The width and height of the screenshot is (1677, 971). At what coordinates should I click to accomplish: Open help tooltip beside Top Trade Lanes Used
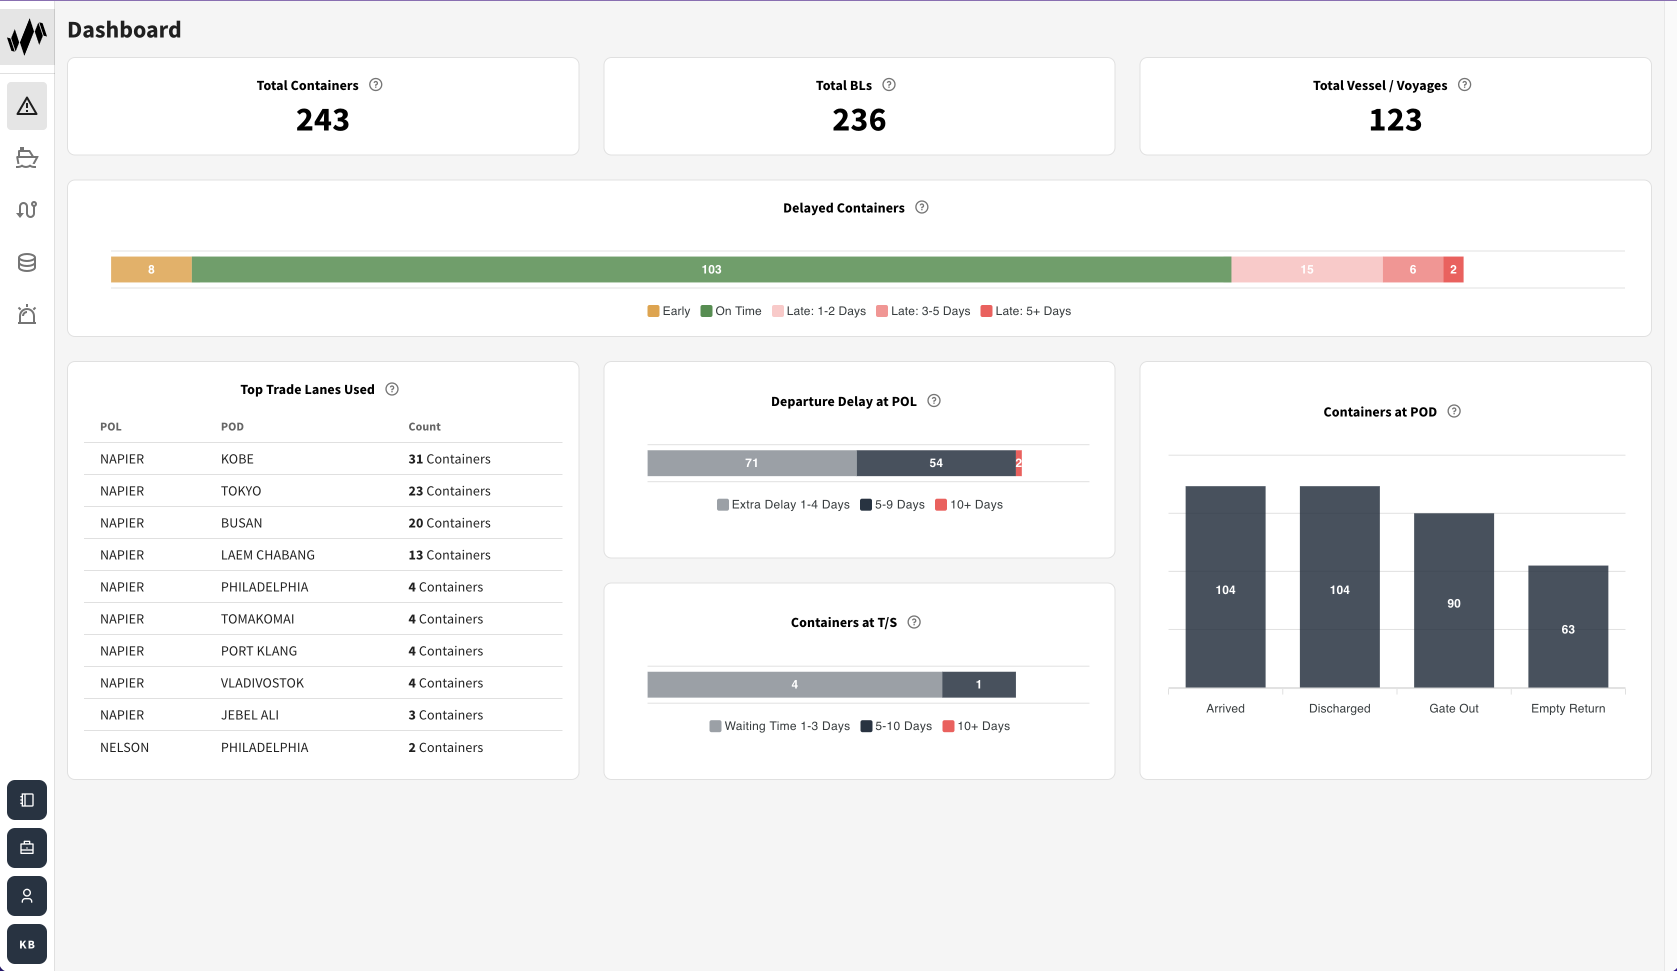391,389
